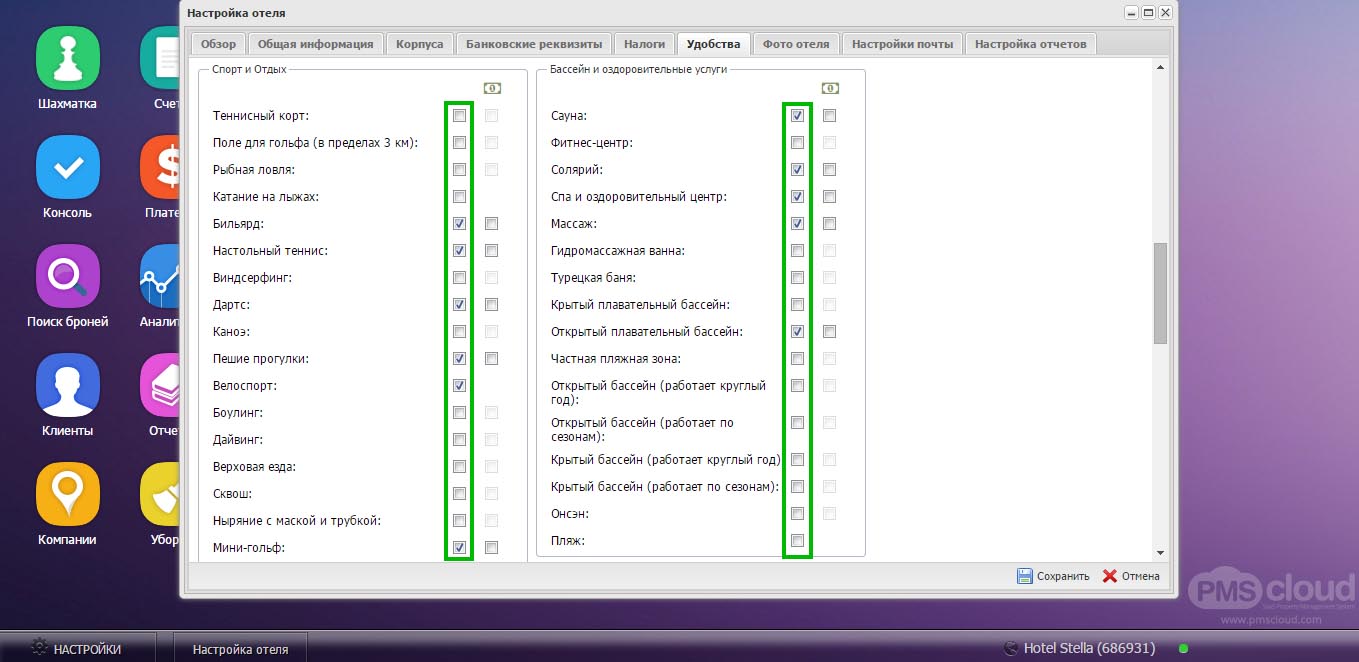Uncheck Открытый плавательный бассейн availability checkbox
Viewport: 1359px width, 662px height.
[x=797, y=332]
